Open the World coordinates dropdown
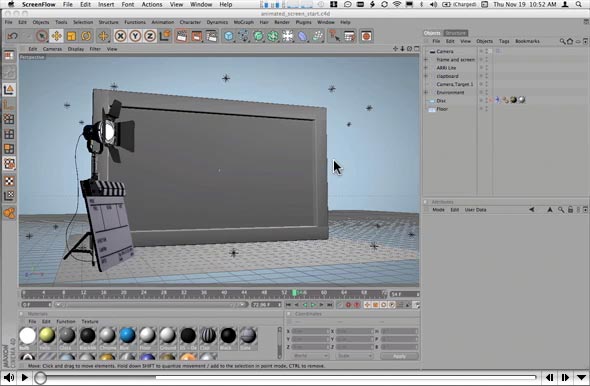The image size is (590, 386). pyautogui.click(x=310, y=356)
